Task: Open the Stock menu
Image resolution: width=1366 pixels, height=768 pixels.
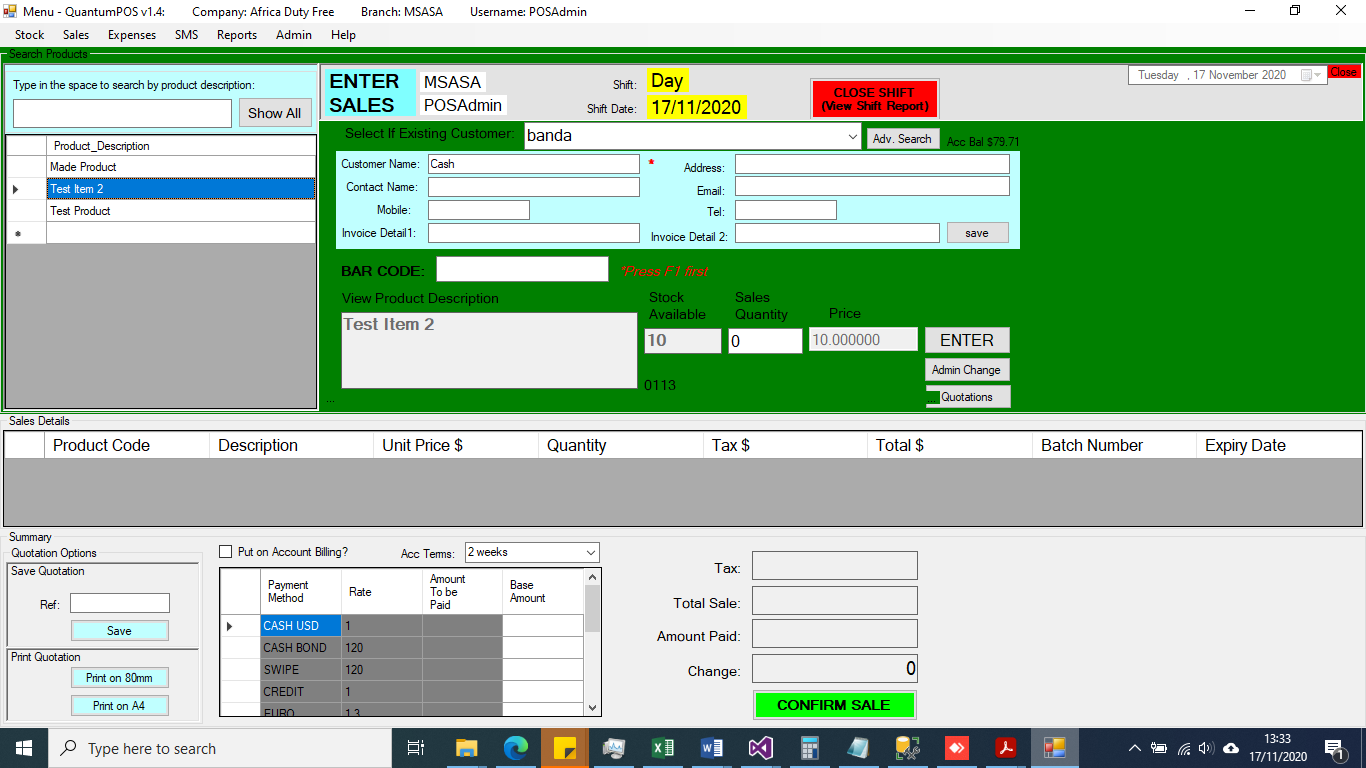Action: pyautogui.click(x=29, y=34)
